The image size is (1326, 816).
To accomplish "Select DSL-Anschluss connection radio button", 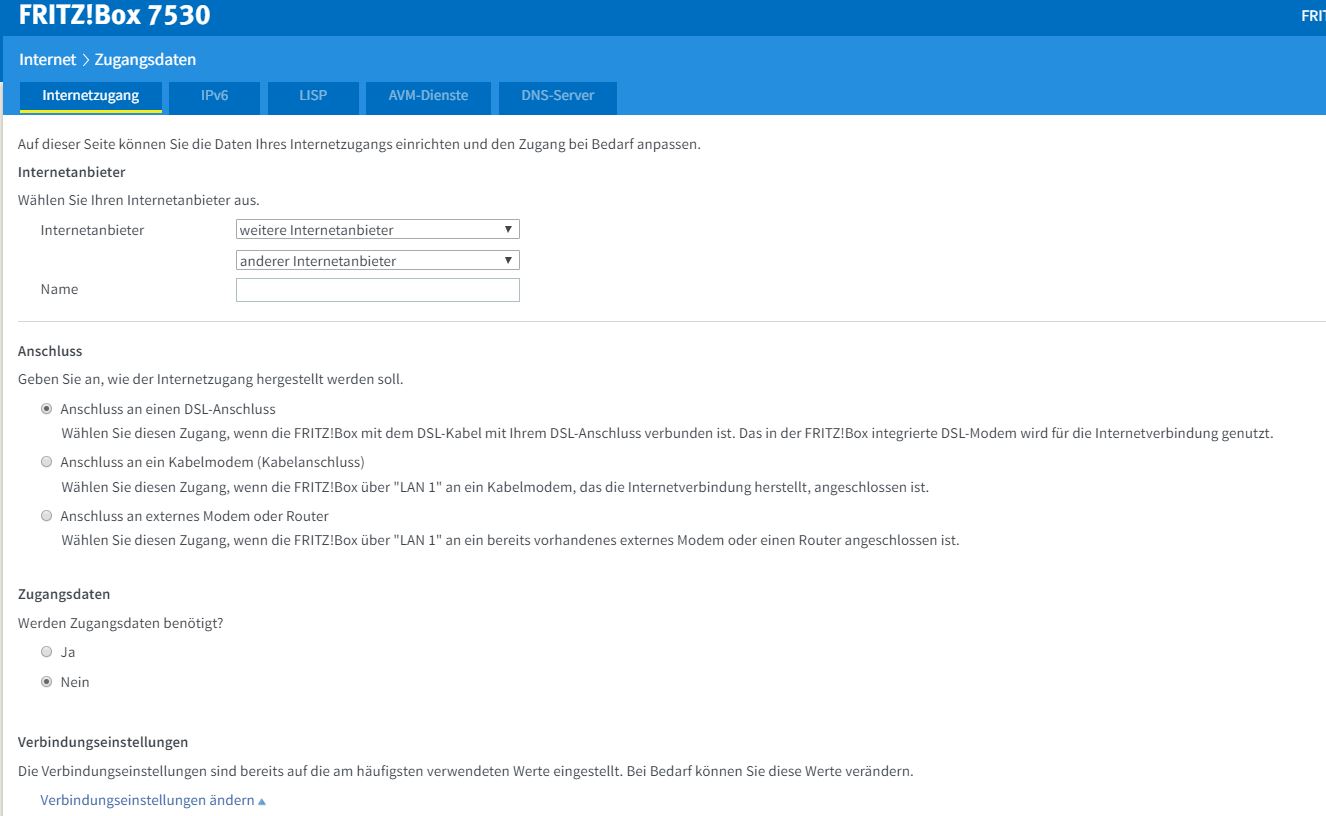I will pos(46,409).
